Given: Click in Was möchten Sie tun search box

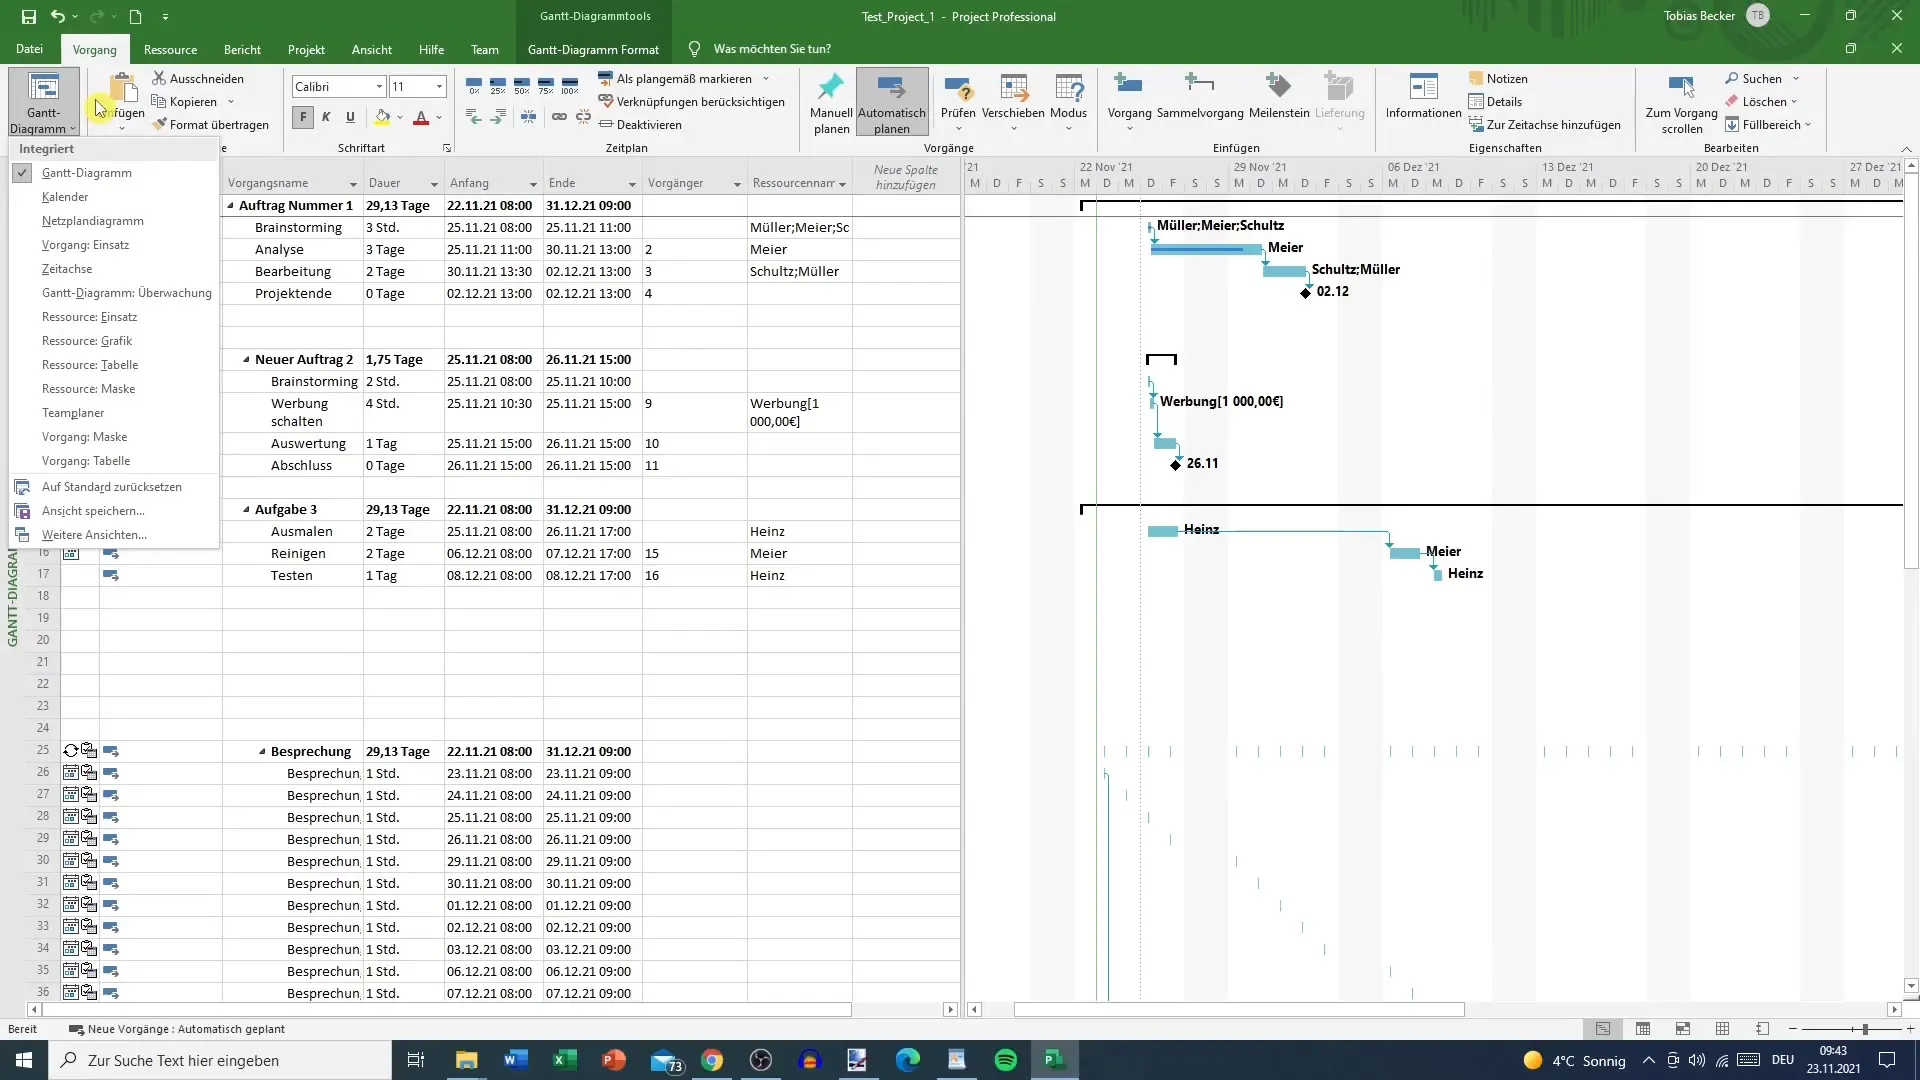Looking at the screenshot, I should click(x=771, y=49).
